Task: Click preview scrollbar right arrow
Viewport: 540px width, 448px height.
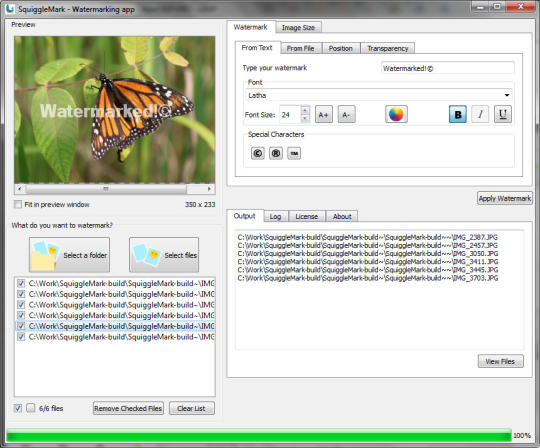Action: pyautogui.click(x=209, y=189)
